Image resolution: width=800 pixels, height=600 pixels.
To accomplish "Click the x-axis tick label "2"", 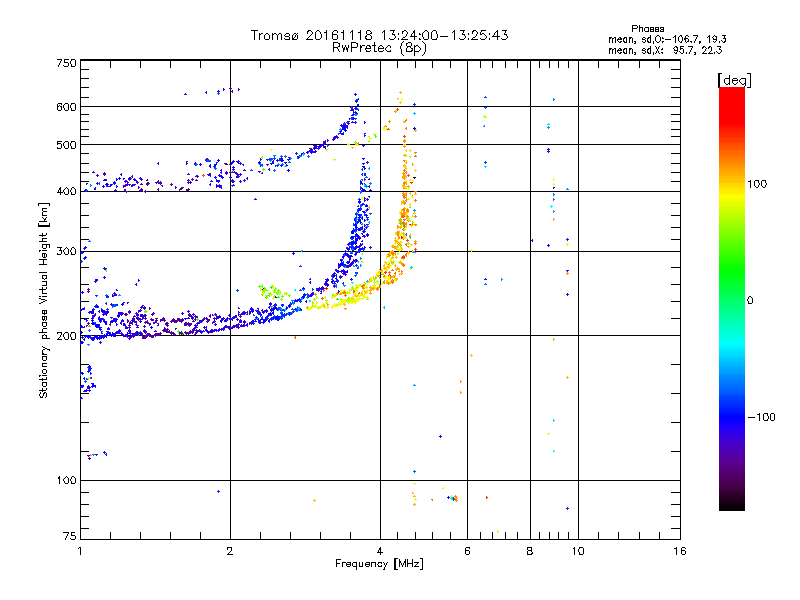I will click(230, 551).
